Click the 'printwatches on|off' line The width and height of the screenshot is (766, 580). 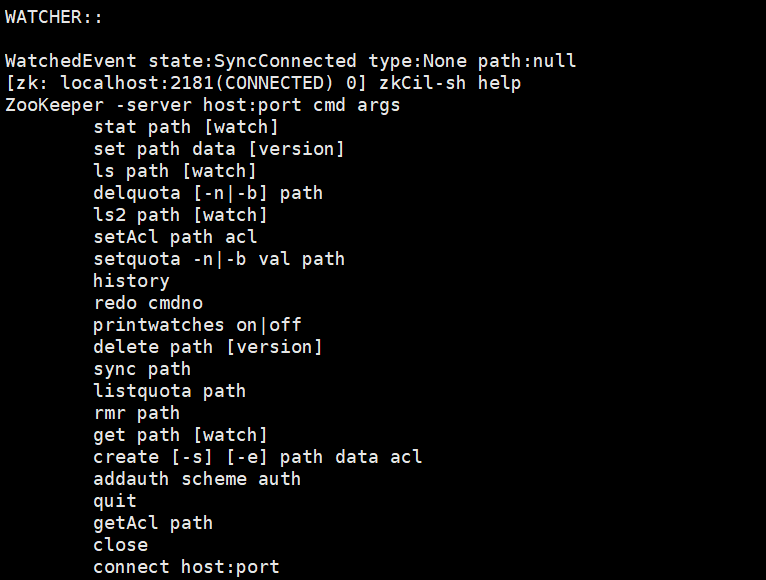(197, 324)
